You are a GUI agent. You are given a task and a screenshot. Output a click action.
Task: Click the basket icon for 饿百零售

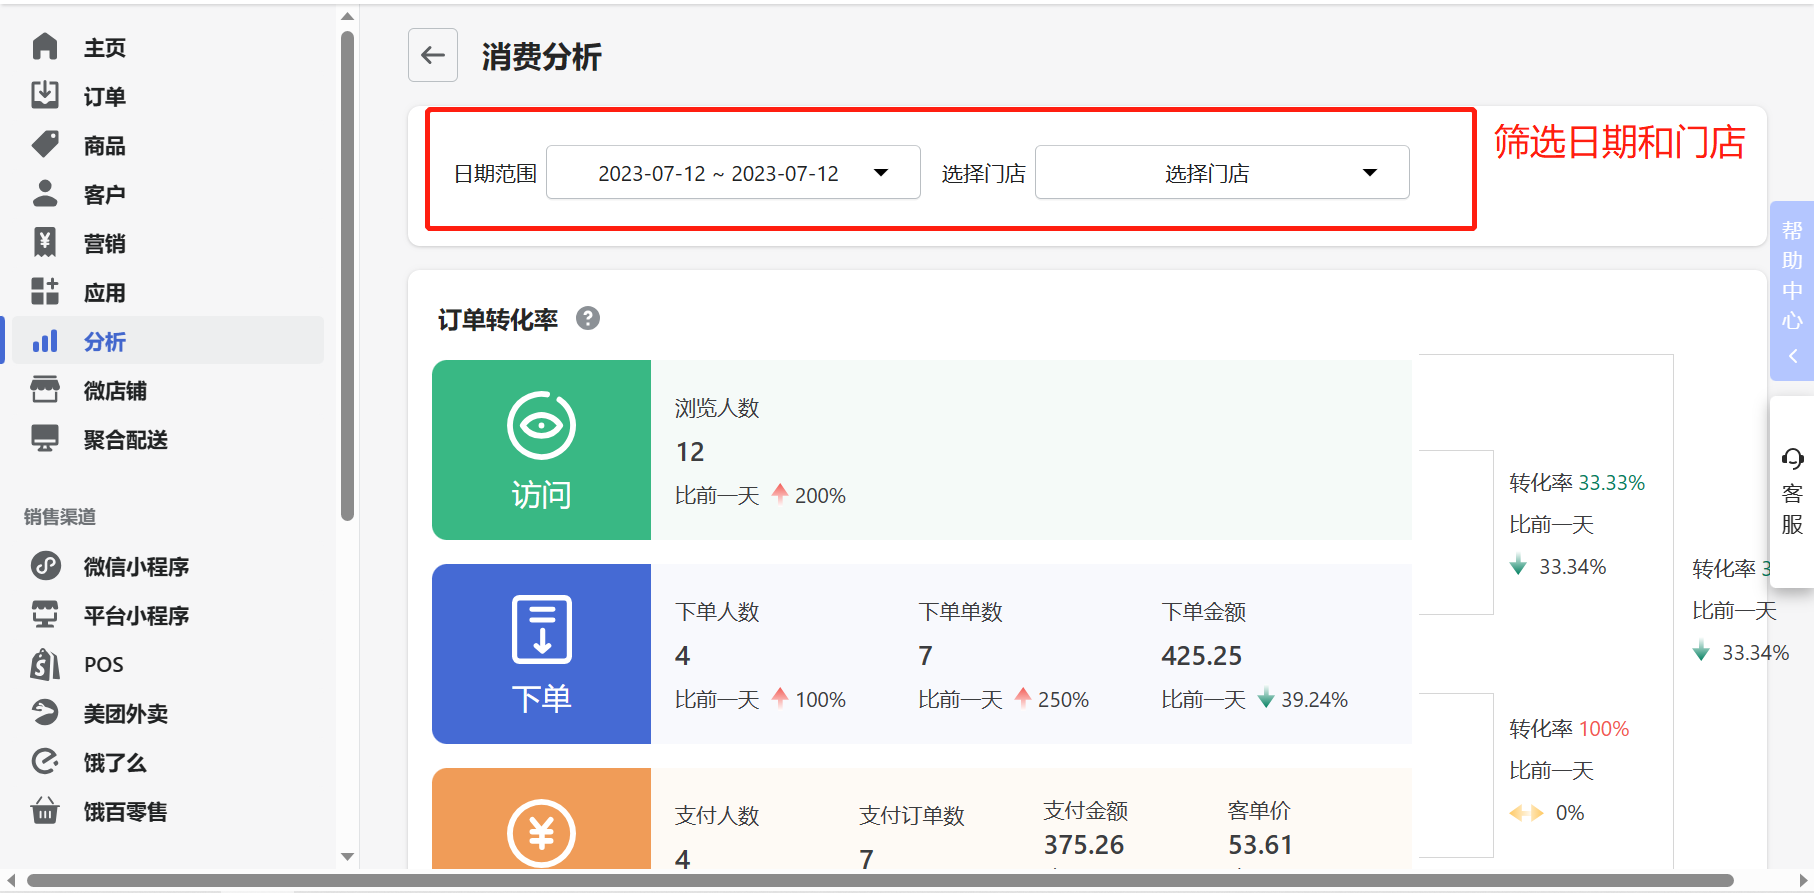pyautogui.click(x=45, y=810)
